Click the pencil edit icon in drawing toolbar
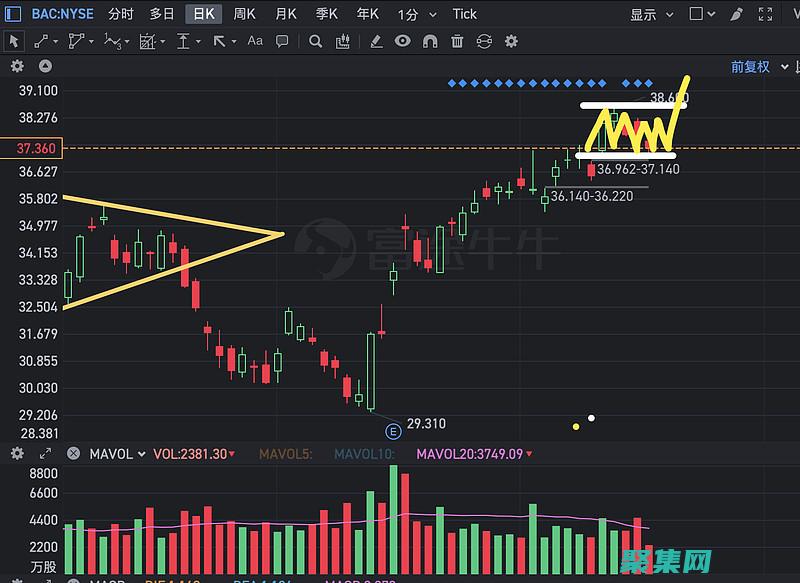The height and width of the screenshot is (583, 800). pyautogui.click(x=376, y=41)
